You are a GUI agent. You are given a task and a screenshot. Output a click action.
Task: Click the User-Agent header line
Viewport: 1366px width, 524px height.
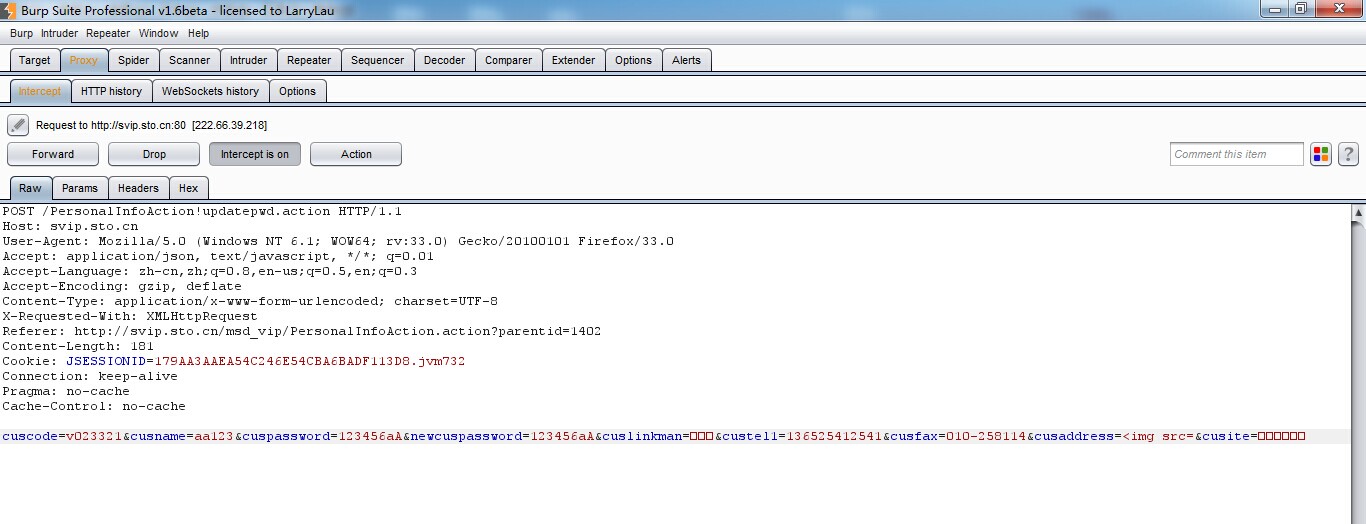click(x=338, y=241)
